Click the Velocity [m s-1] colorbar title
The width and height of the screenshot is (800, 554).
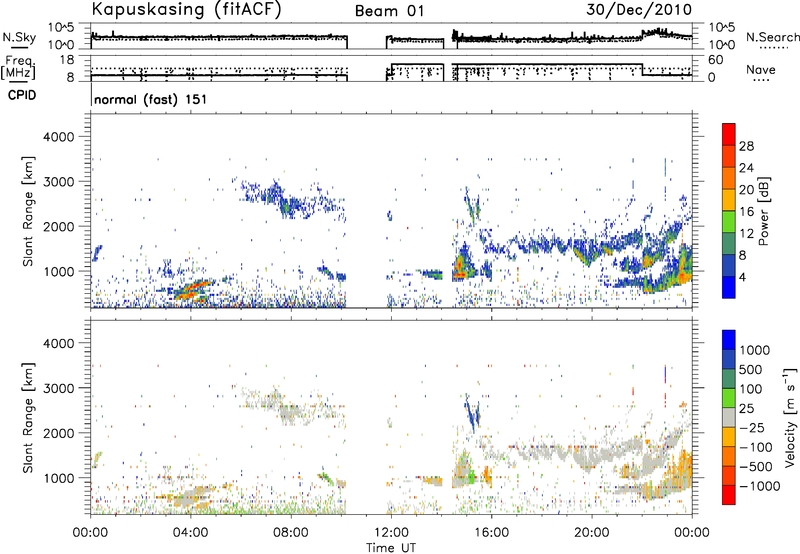790,417
